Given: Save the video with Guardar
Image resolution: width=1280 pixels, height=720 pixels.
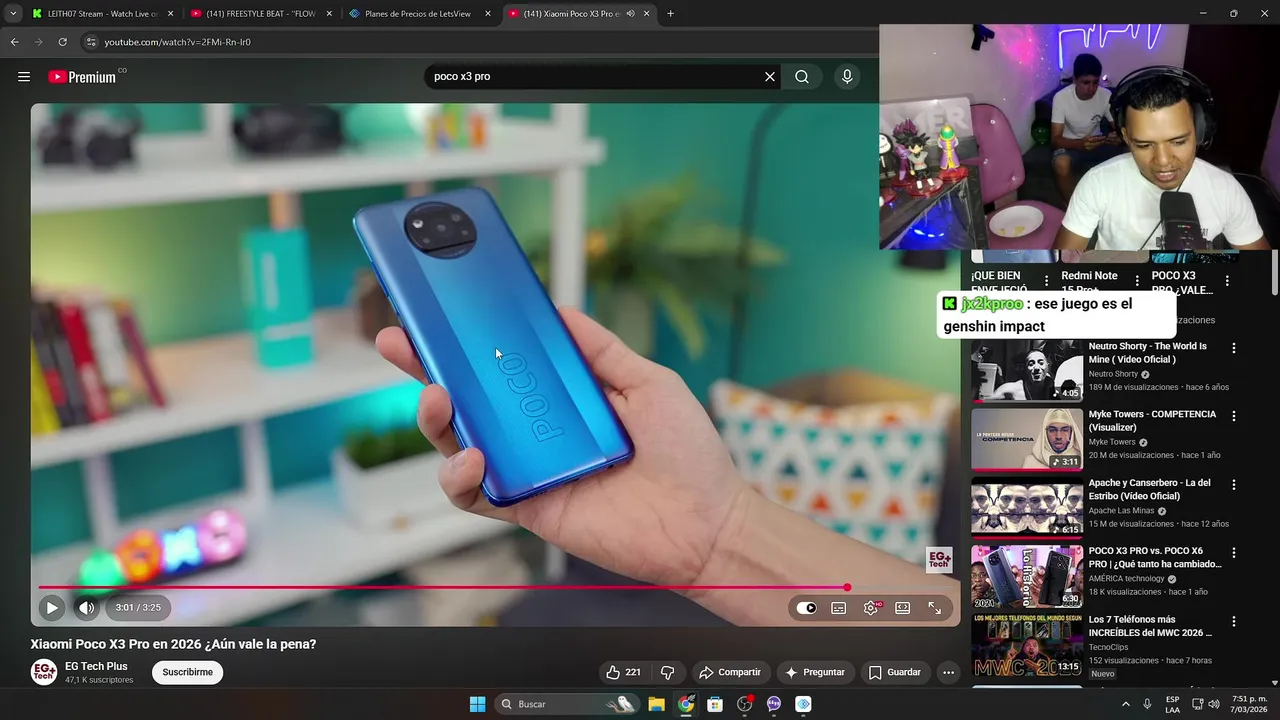Looking at the screenshot, I should pyautogui.click(x=895, y=672).
